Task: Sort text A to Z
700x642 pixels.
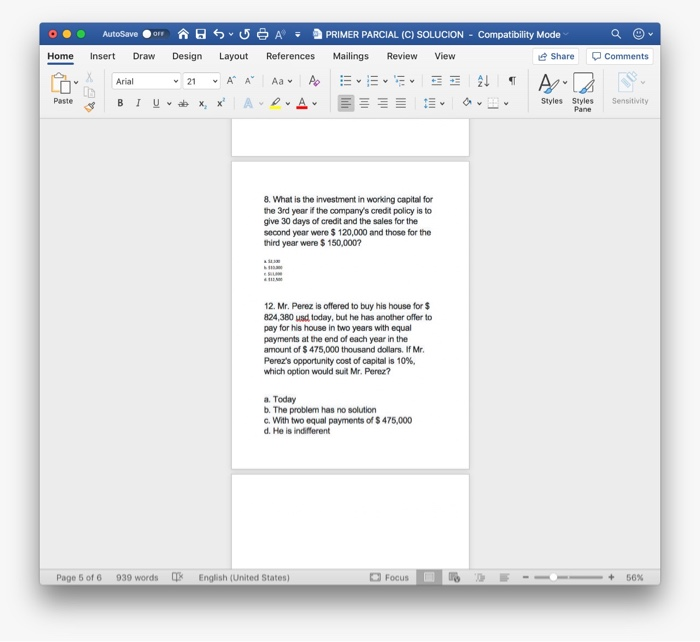Action: pos(483,81)
